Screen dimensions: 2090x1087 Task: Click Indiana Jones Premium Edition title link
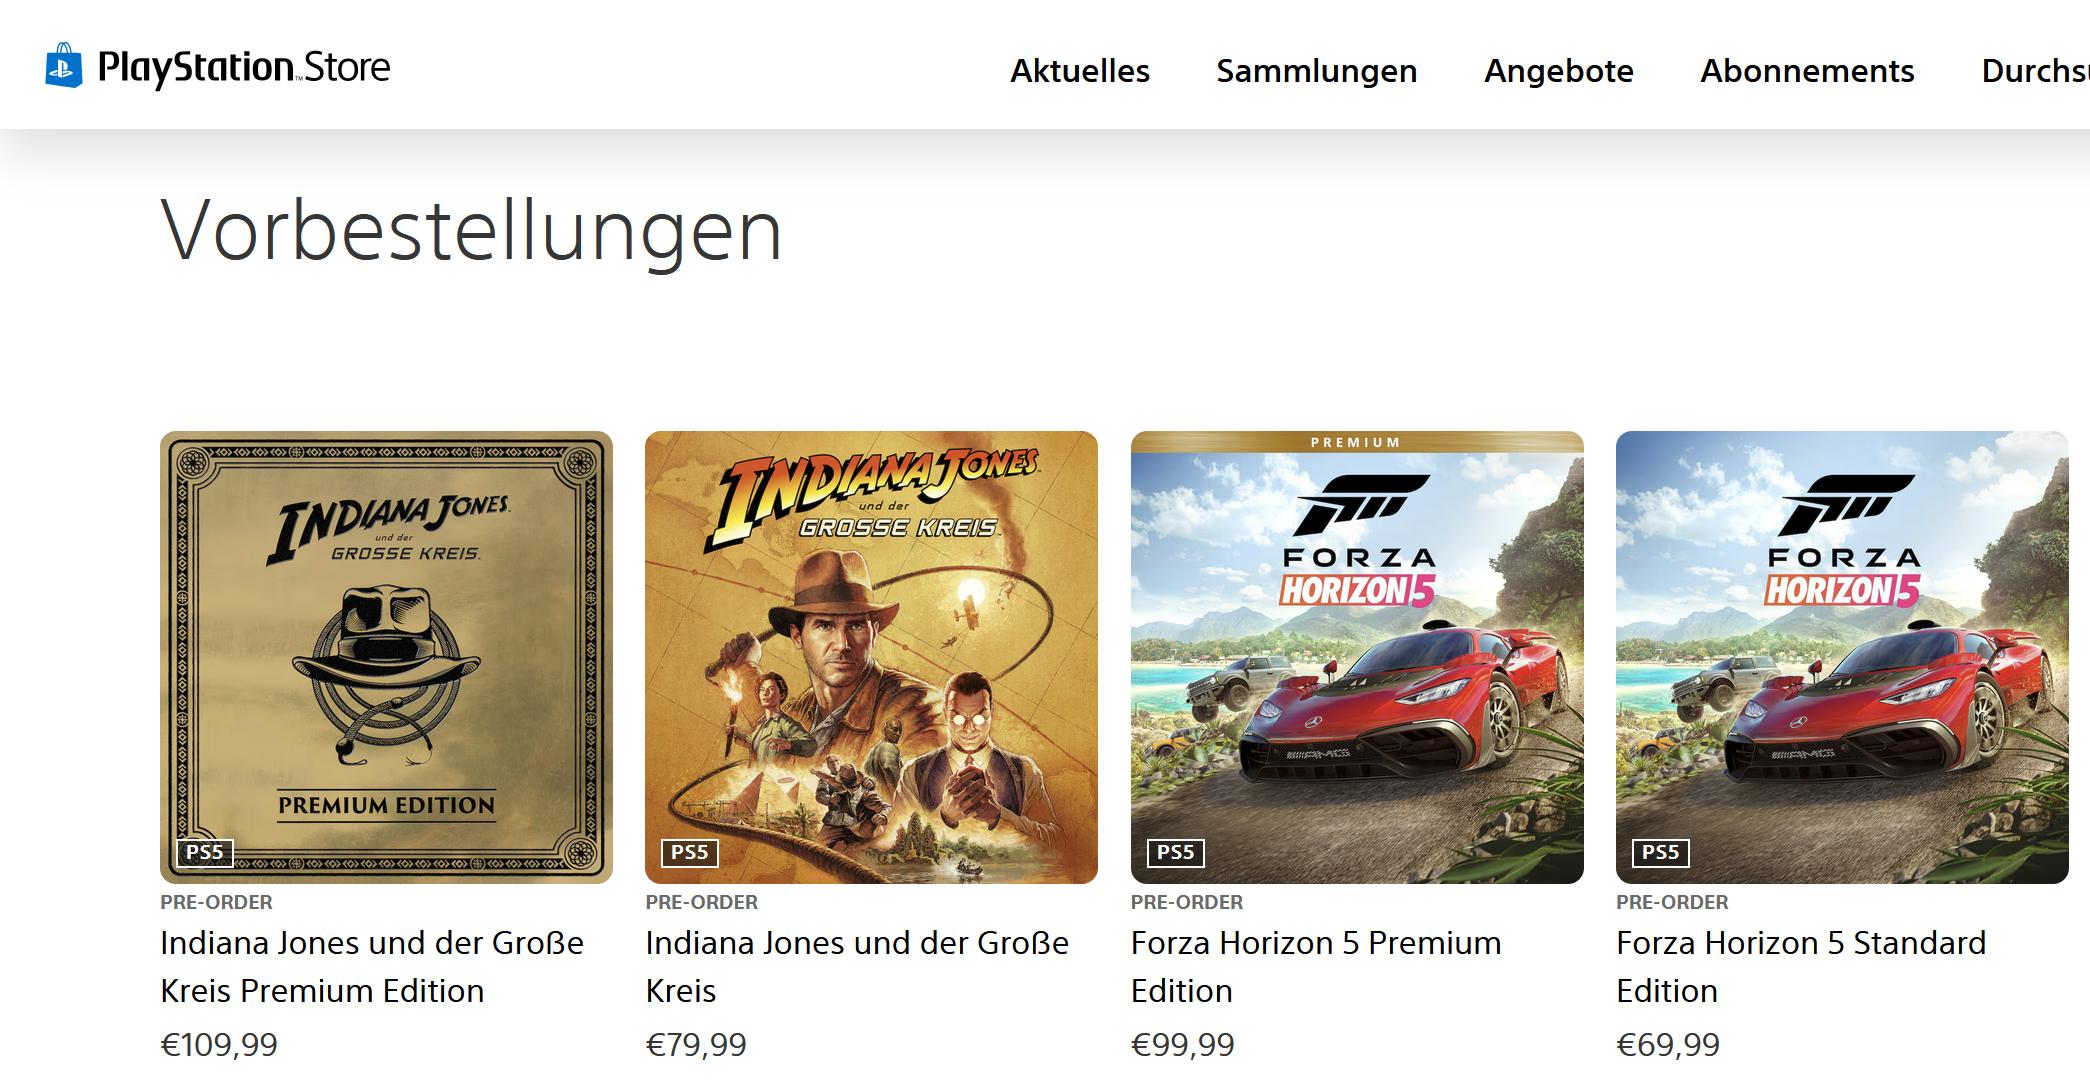(372, 967)
